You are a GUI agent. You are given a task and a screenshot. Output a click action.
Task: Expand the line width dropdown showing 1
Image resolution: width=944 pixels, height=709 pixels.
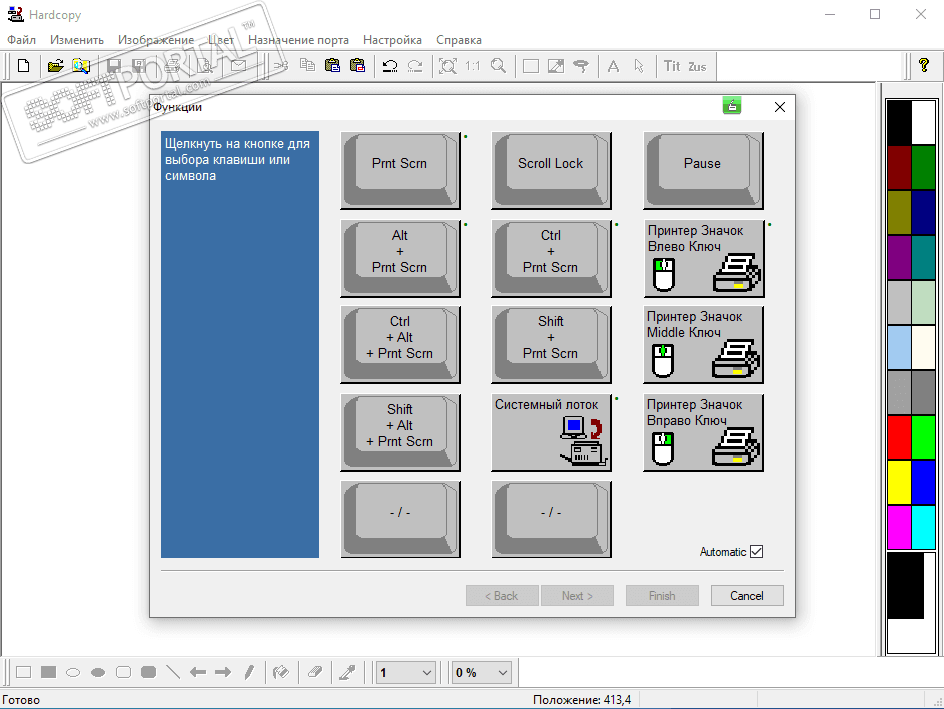click(427, 673)
